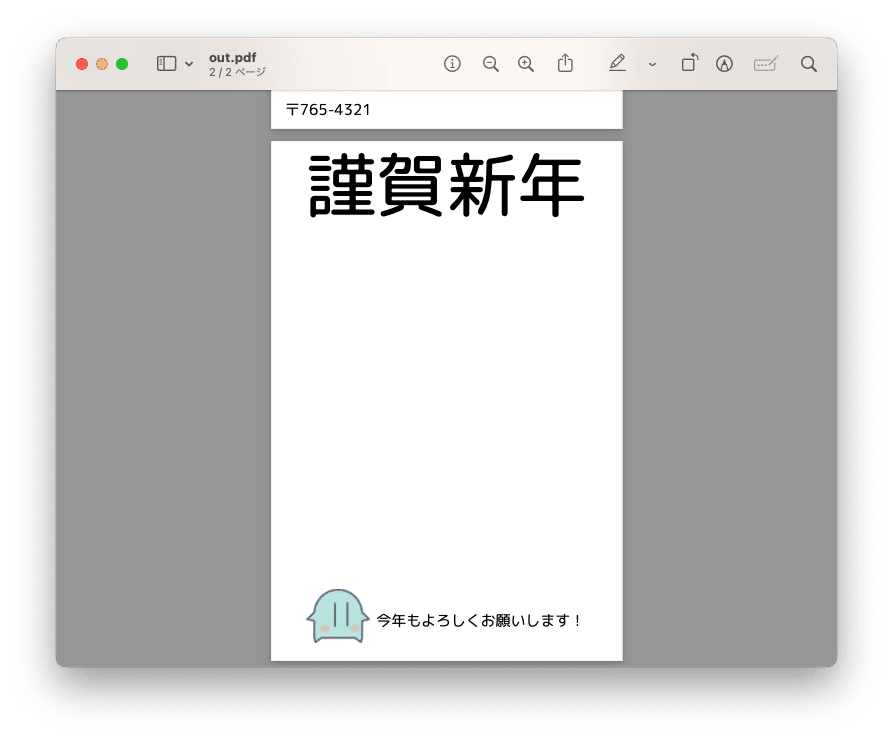Select the highlight pen tool
893x741 pixels.
(617, 63)
